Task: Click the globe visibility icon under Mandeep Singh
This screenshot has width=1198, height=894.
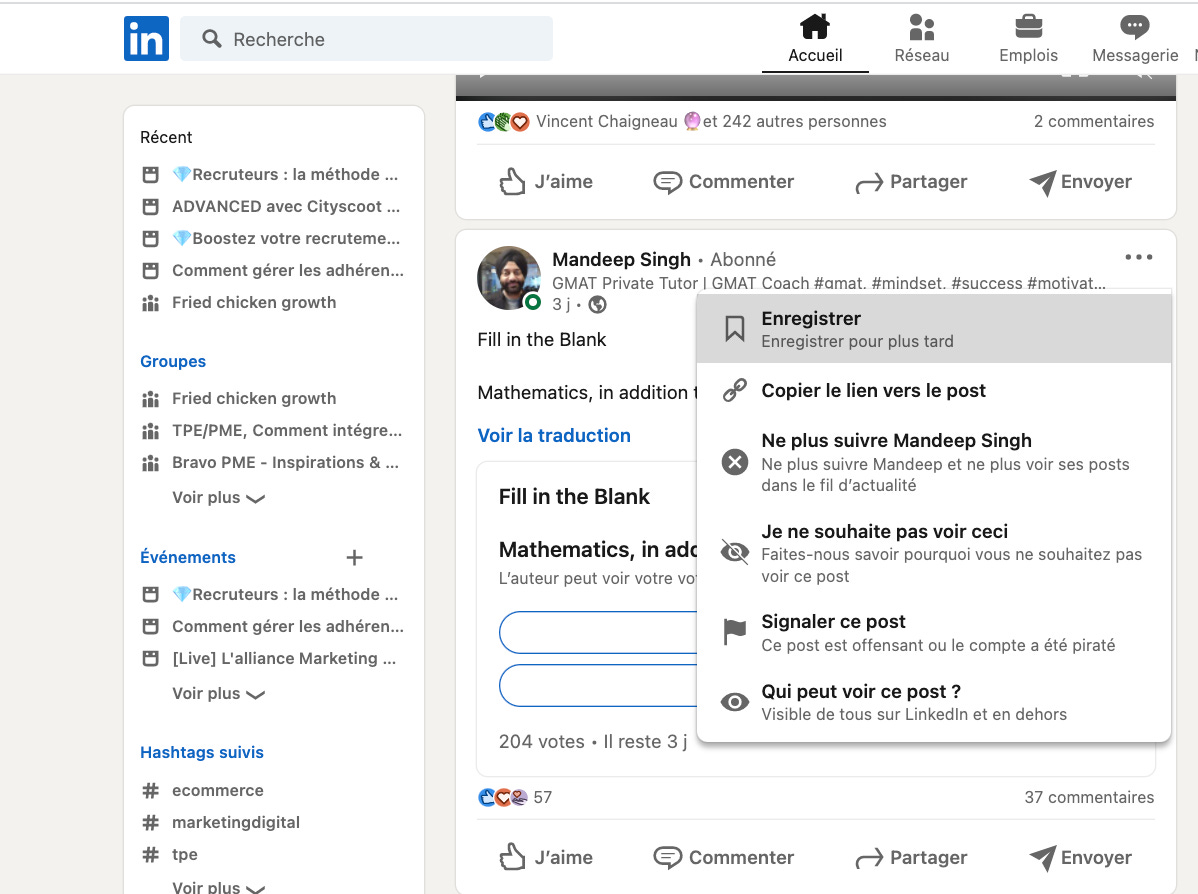Action: click(x=597, y=304)
